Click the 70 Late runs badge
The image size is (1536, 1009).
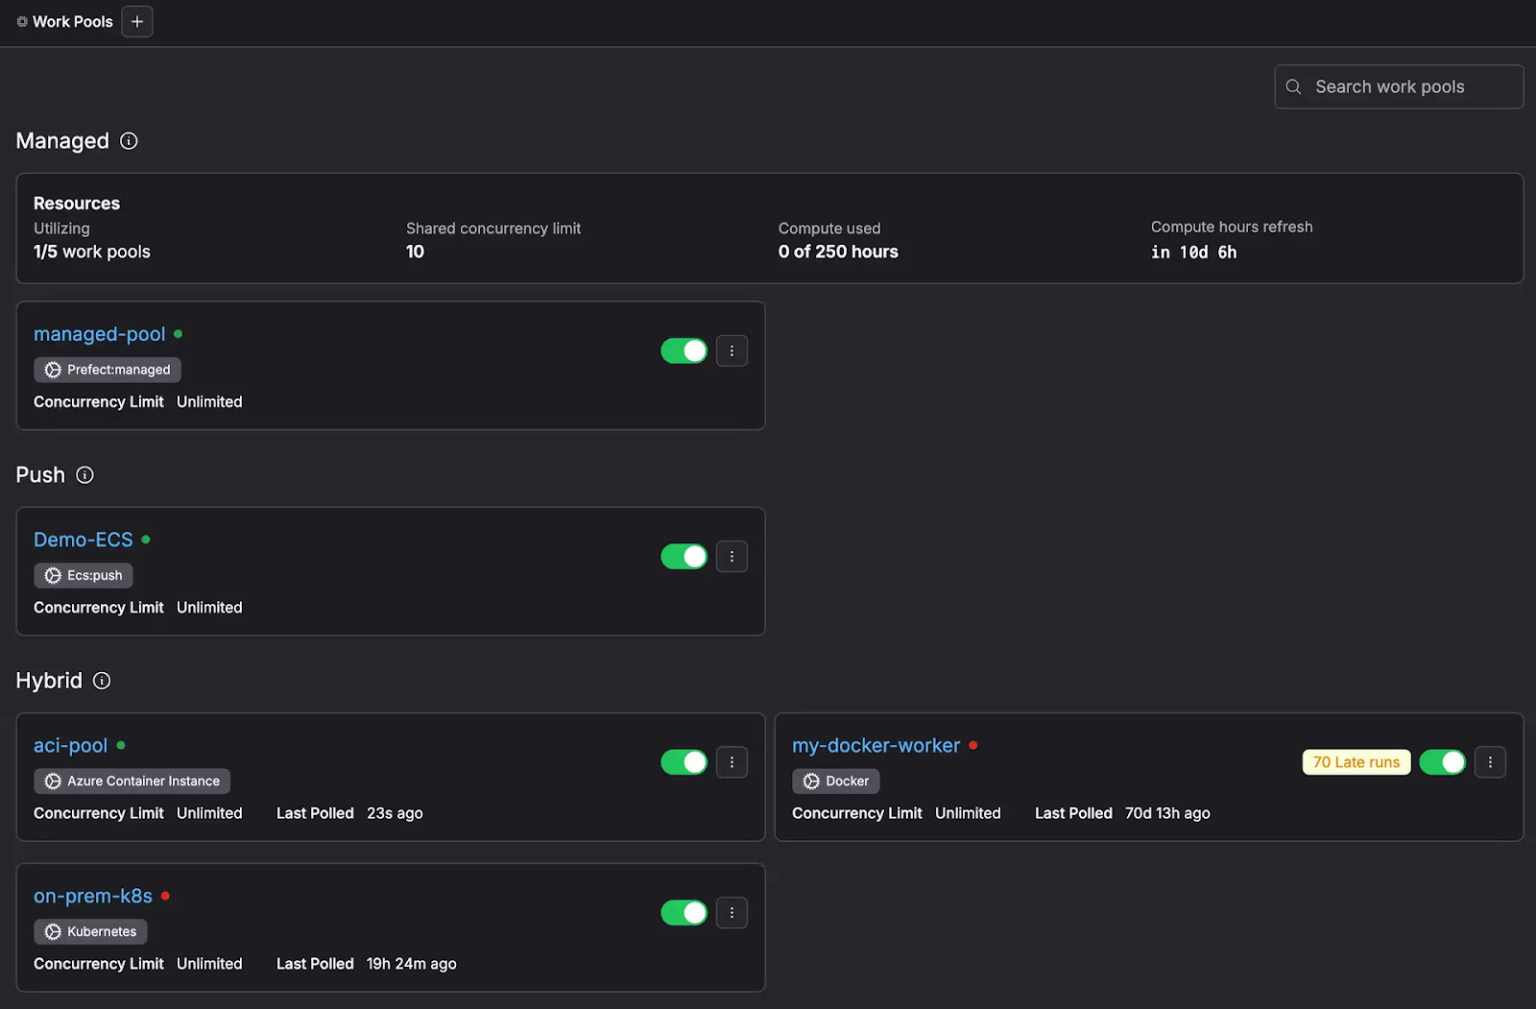1356,762
